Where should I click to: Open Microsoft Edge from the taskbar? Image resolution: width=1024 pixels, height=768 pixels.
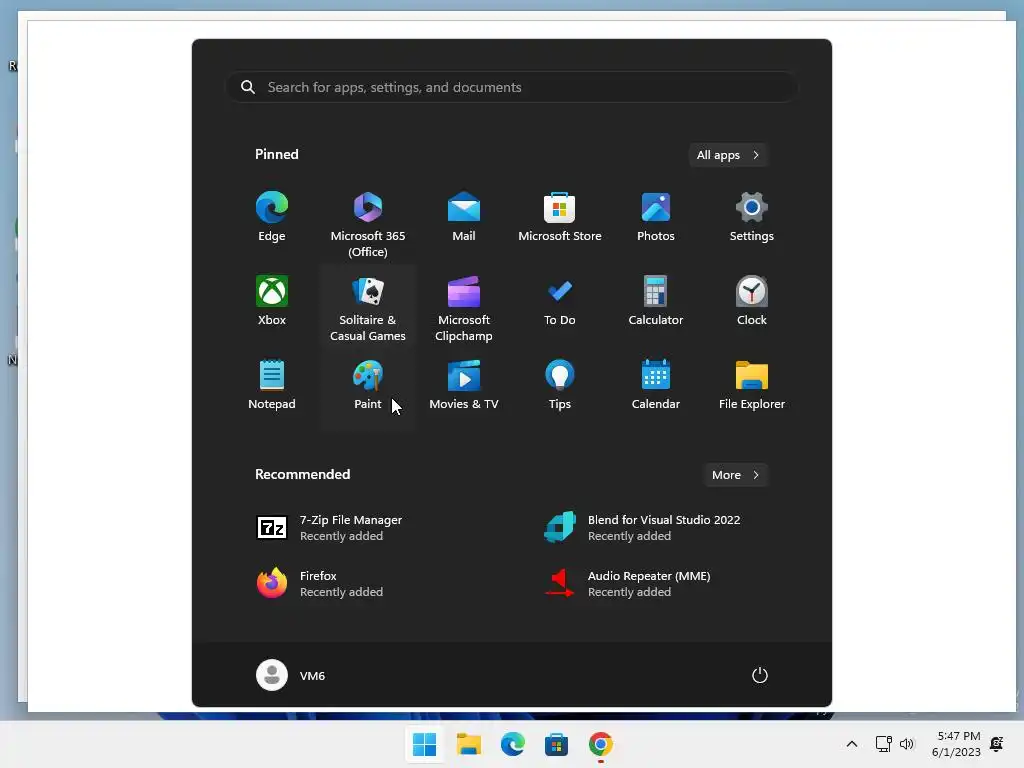(513, 744)
